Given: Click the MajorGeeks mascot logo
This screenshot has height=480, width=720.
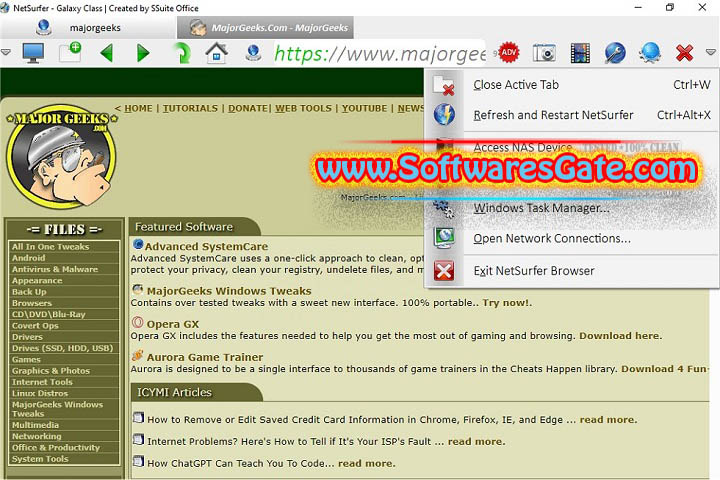Looking at the screenshot, I should pyautogui.click(x=62, y=156).
